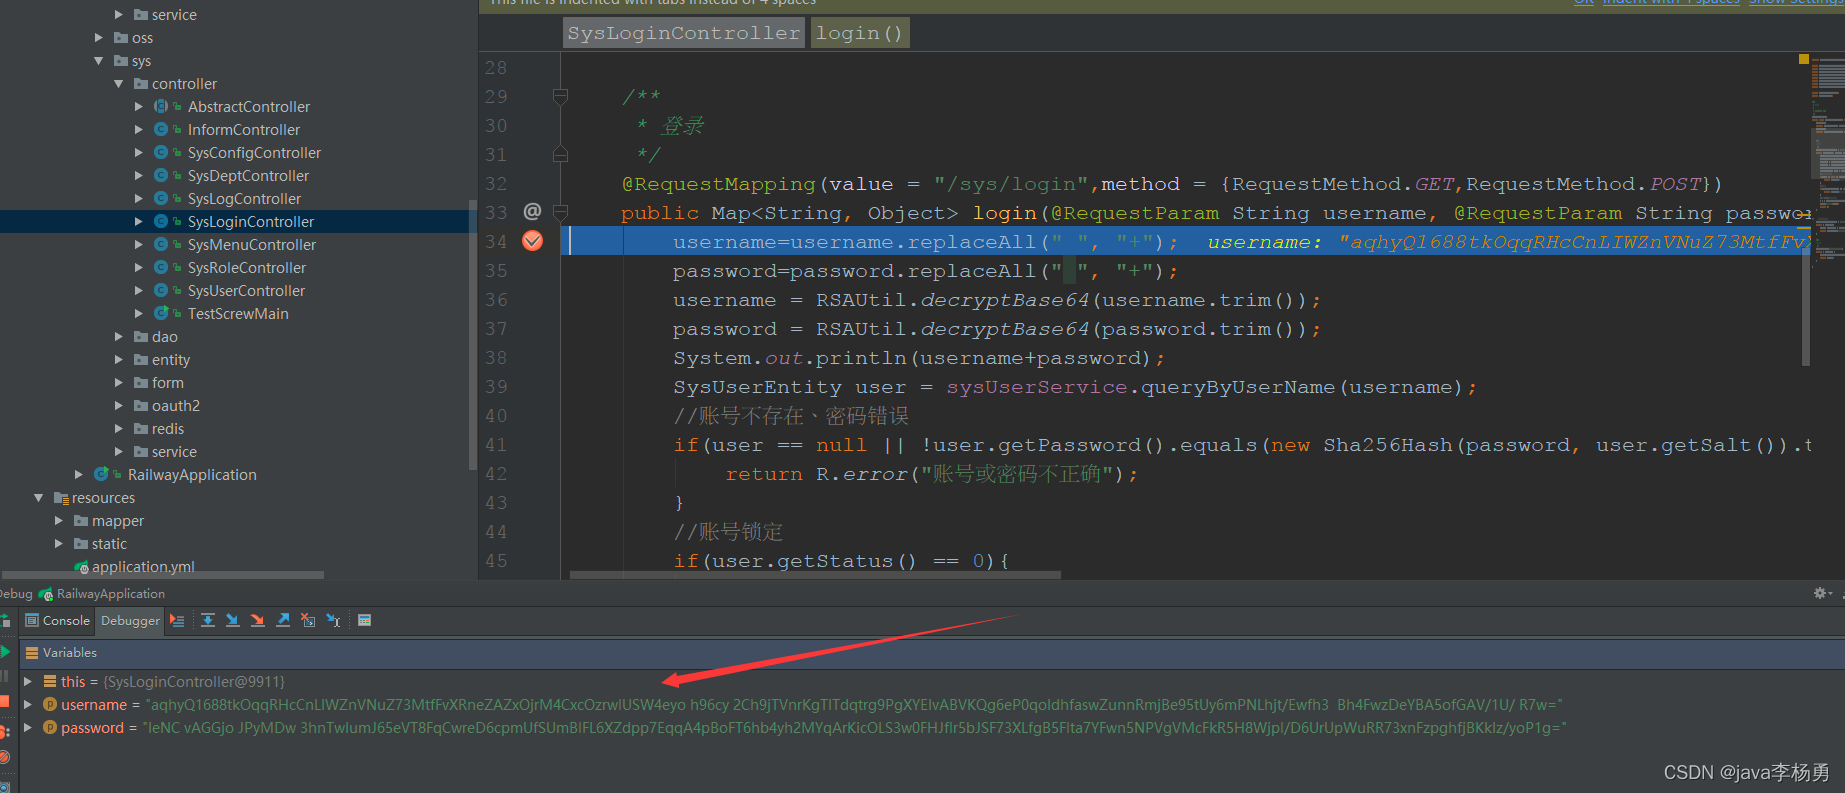Expand the dao folder
The height and width of the screenshot is (793, 1845).
pos(119,337)
